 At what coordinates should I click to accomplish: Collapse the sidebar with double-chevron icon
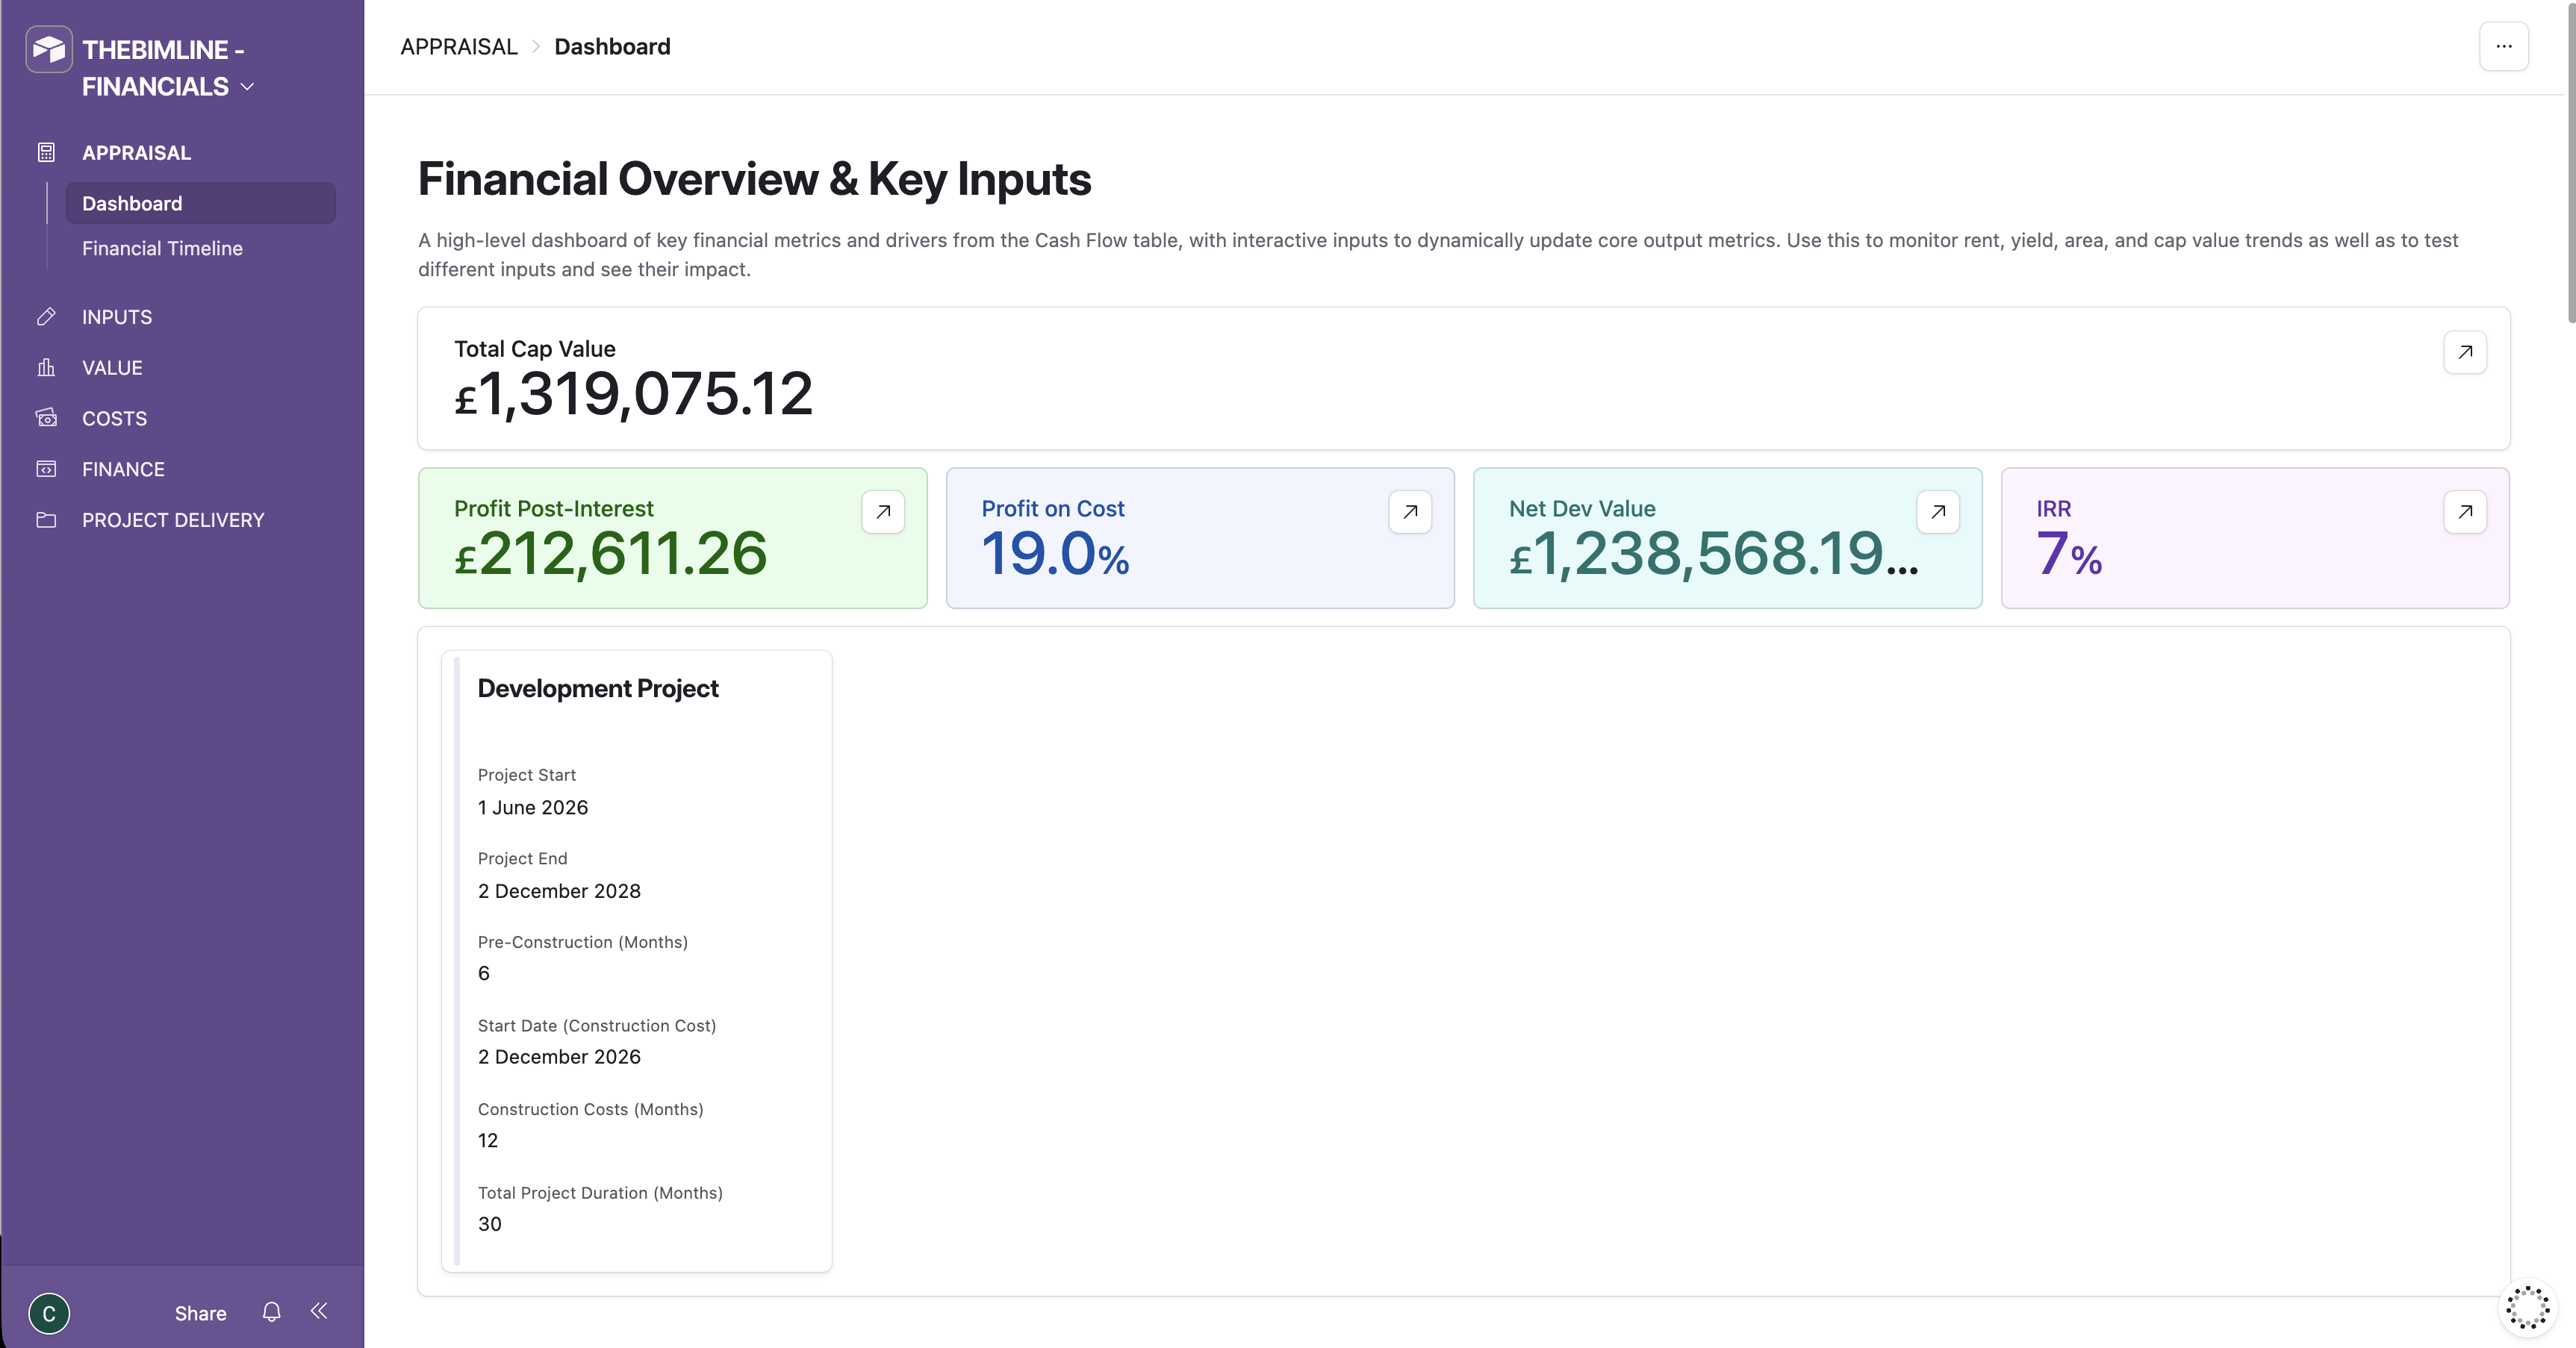319,1311
